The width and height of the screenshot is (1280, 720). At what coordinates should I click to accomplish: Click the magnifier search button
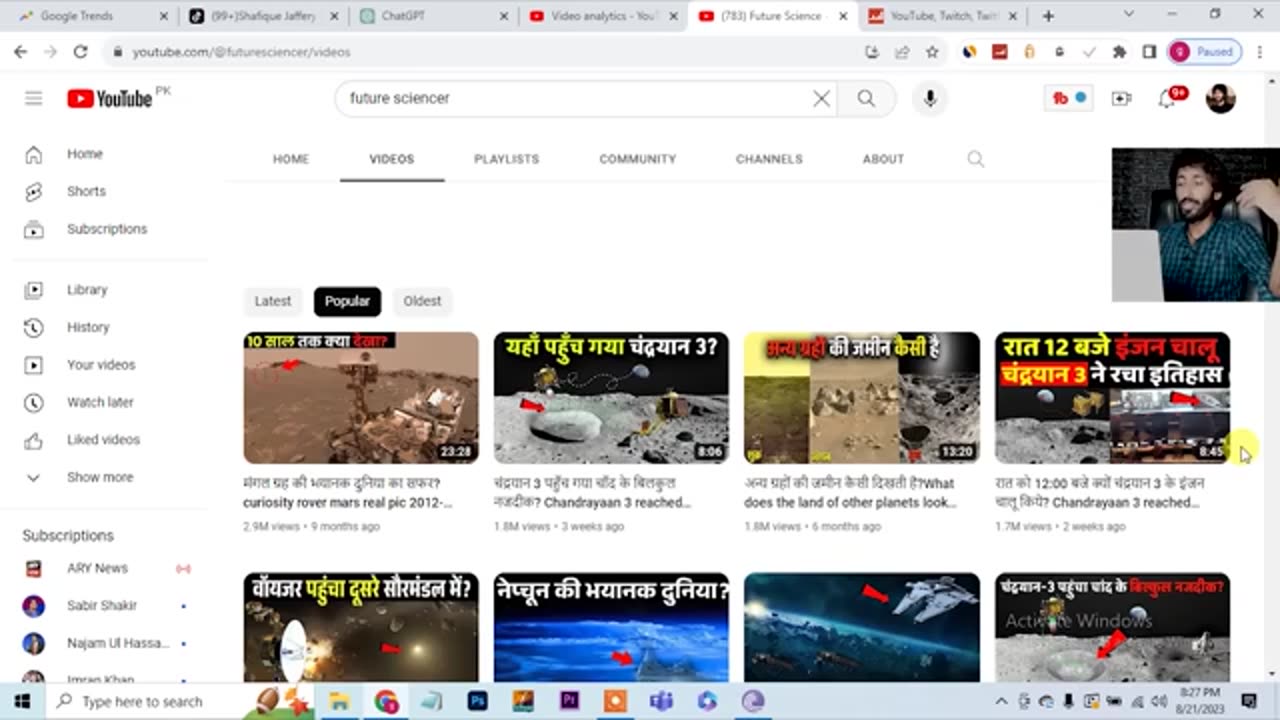tap(866, 98)
